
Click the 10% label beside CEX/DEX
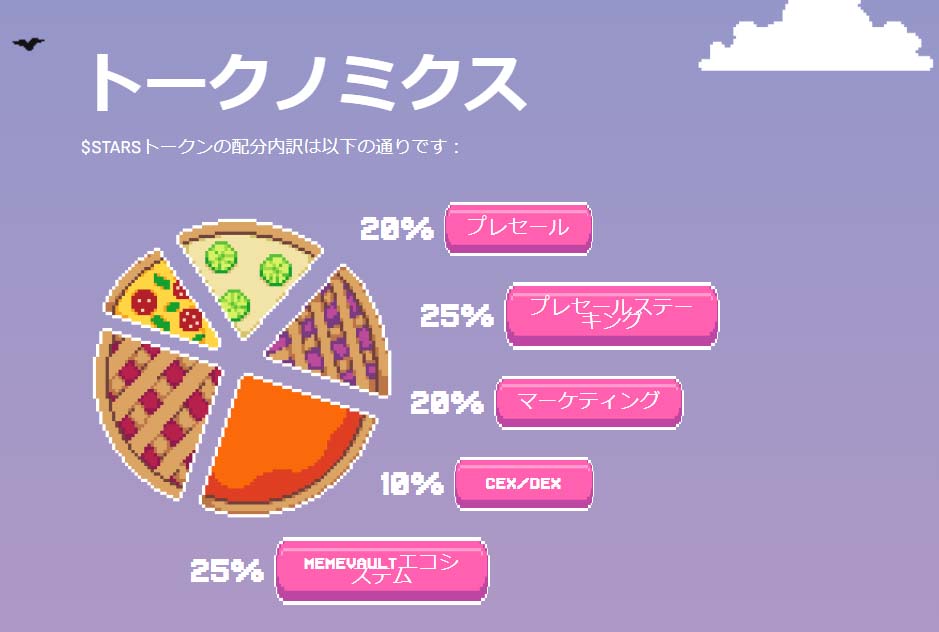coord(412,483)
